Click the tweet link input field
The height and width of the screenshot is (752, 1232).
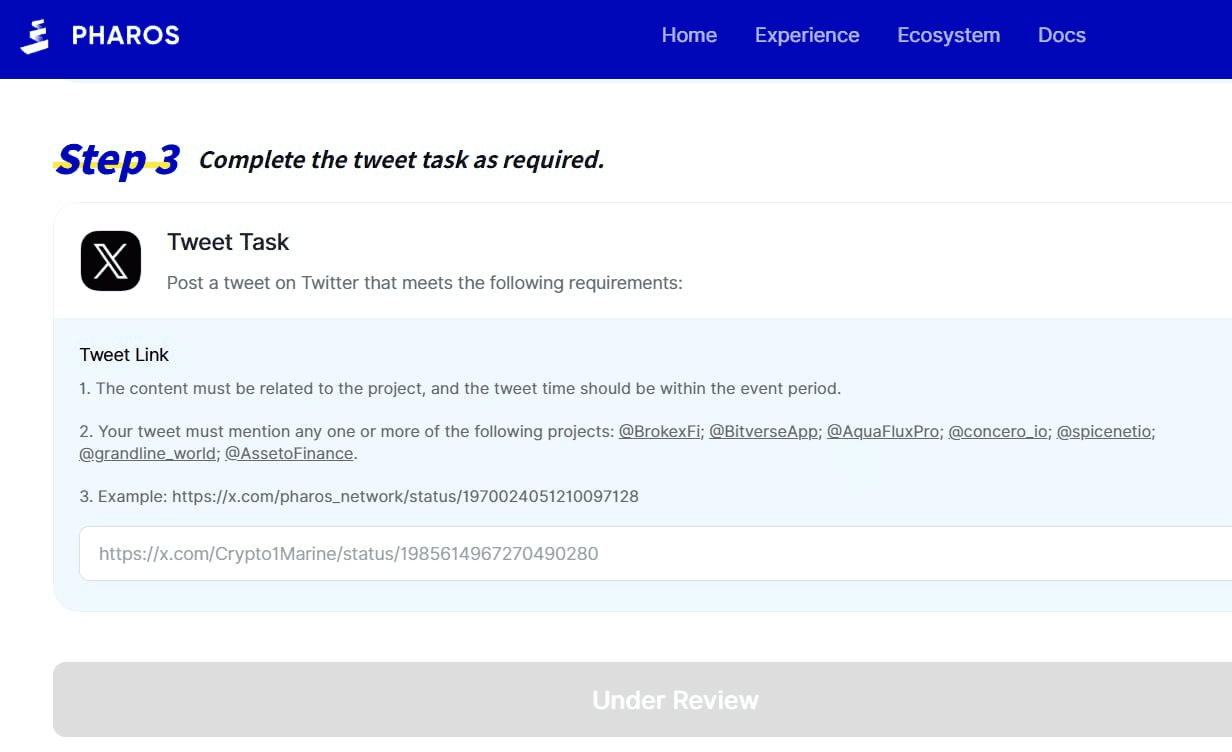pyautogui.click(x=650, y=554)
